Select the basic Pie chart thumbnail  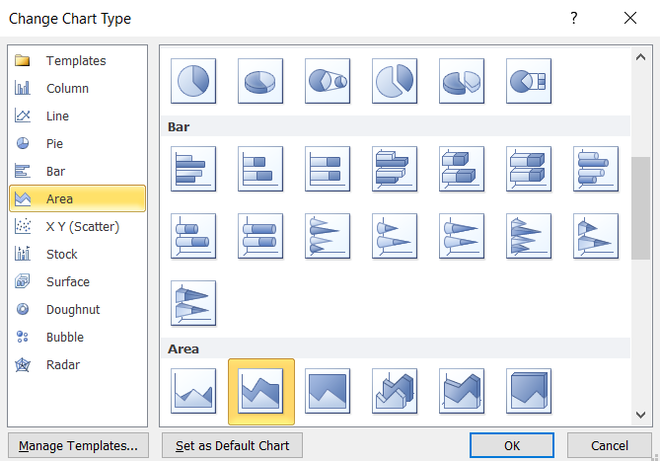point(193,81)
